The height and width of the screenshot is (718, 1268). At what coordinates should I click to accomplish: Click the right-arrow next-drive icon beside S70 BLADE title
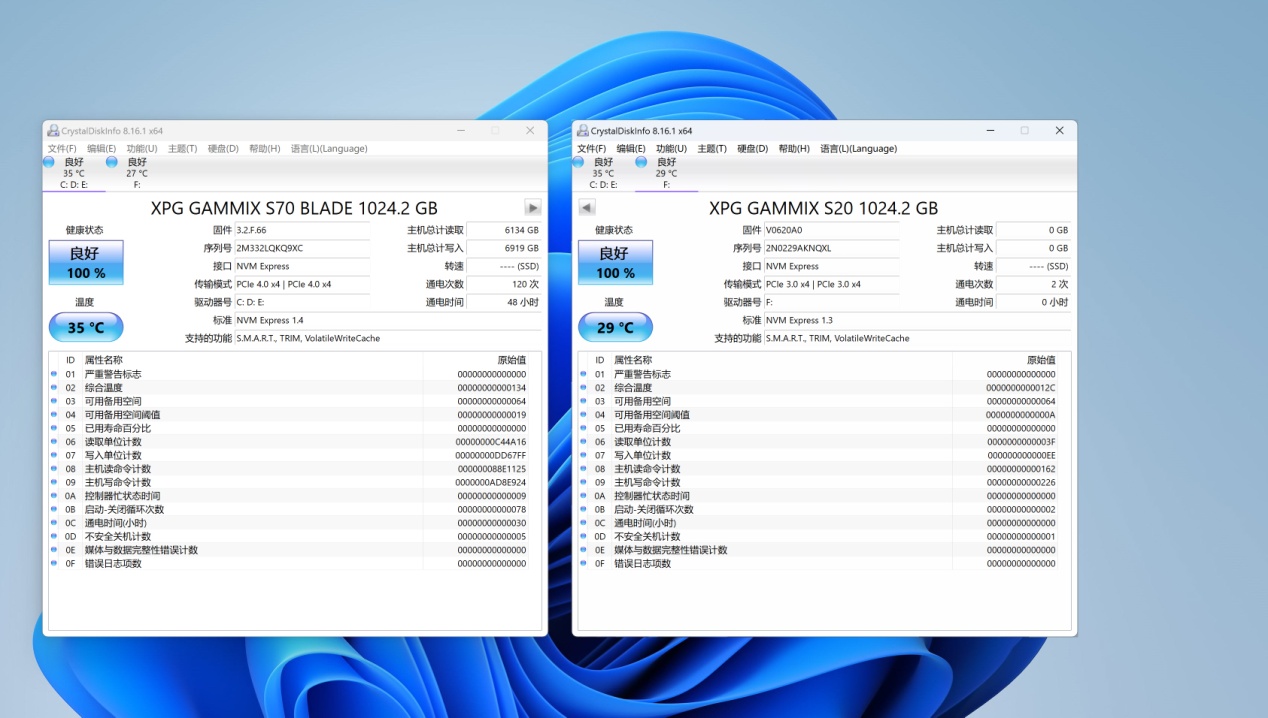click(532, 207)
